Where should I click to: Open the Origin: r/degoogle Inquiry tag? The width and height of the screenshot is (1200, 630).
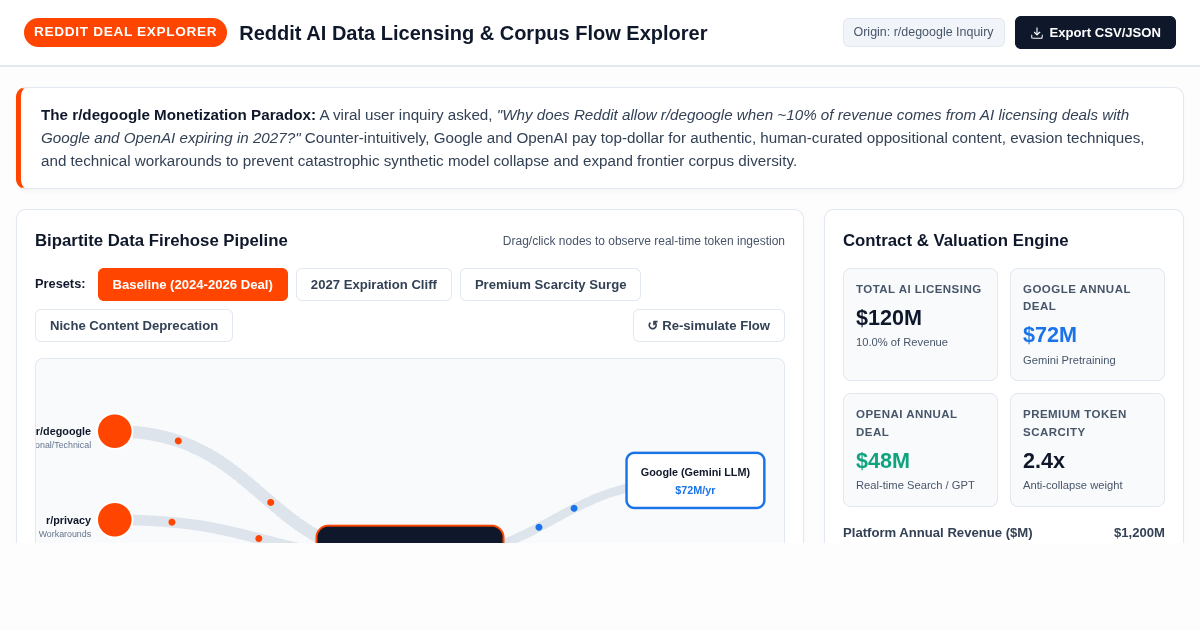tap(923, 32)
